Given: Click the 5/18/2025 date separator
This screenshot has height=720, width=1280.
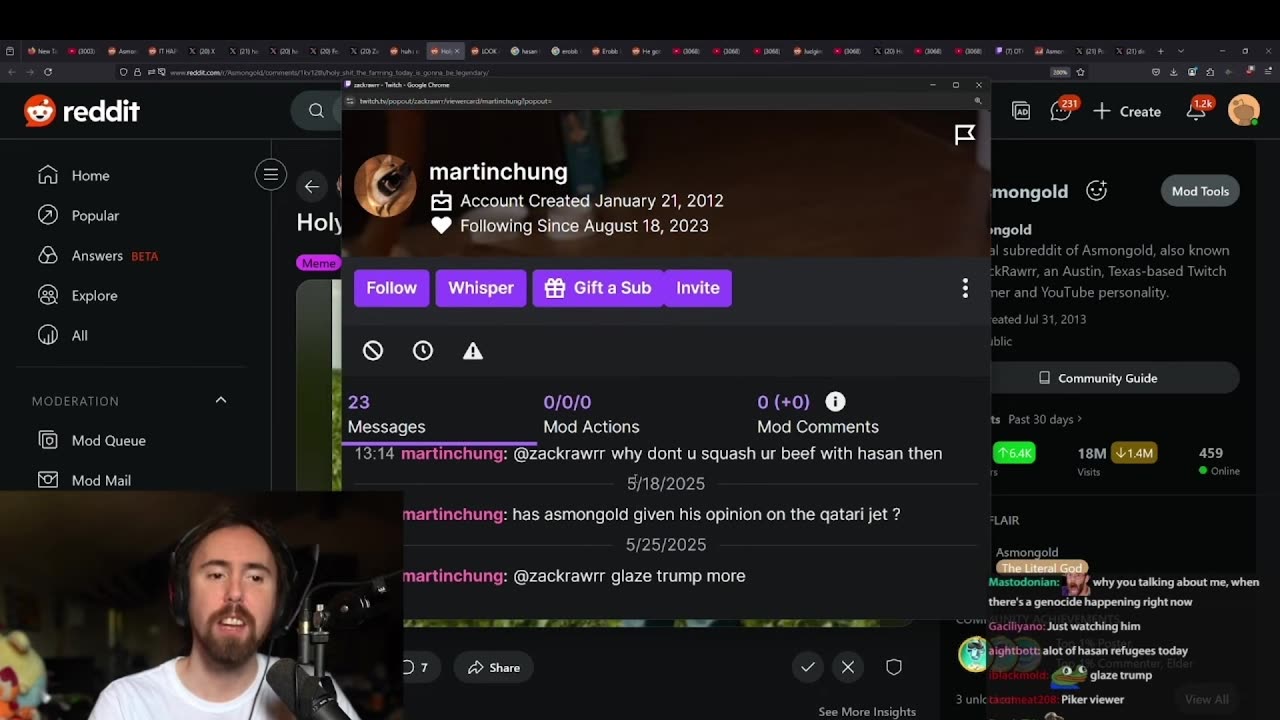Looking at the screenshot, I should coord(666,484).
